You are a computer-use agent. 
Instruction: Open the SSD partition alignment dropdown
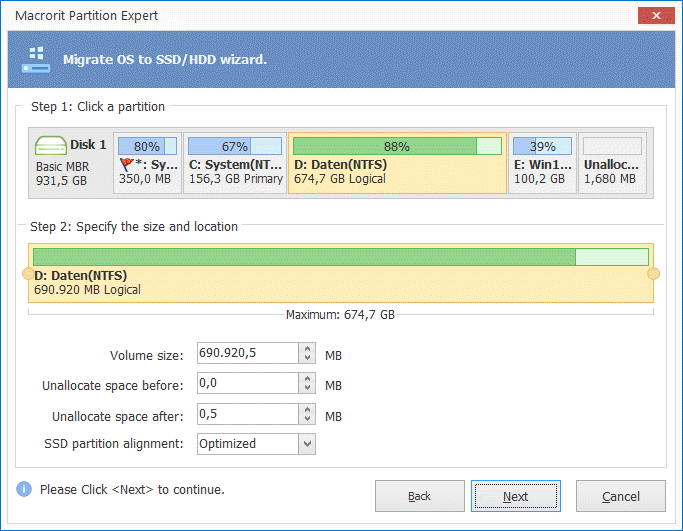308,444
